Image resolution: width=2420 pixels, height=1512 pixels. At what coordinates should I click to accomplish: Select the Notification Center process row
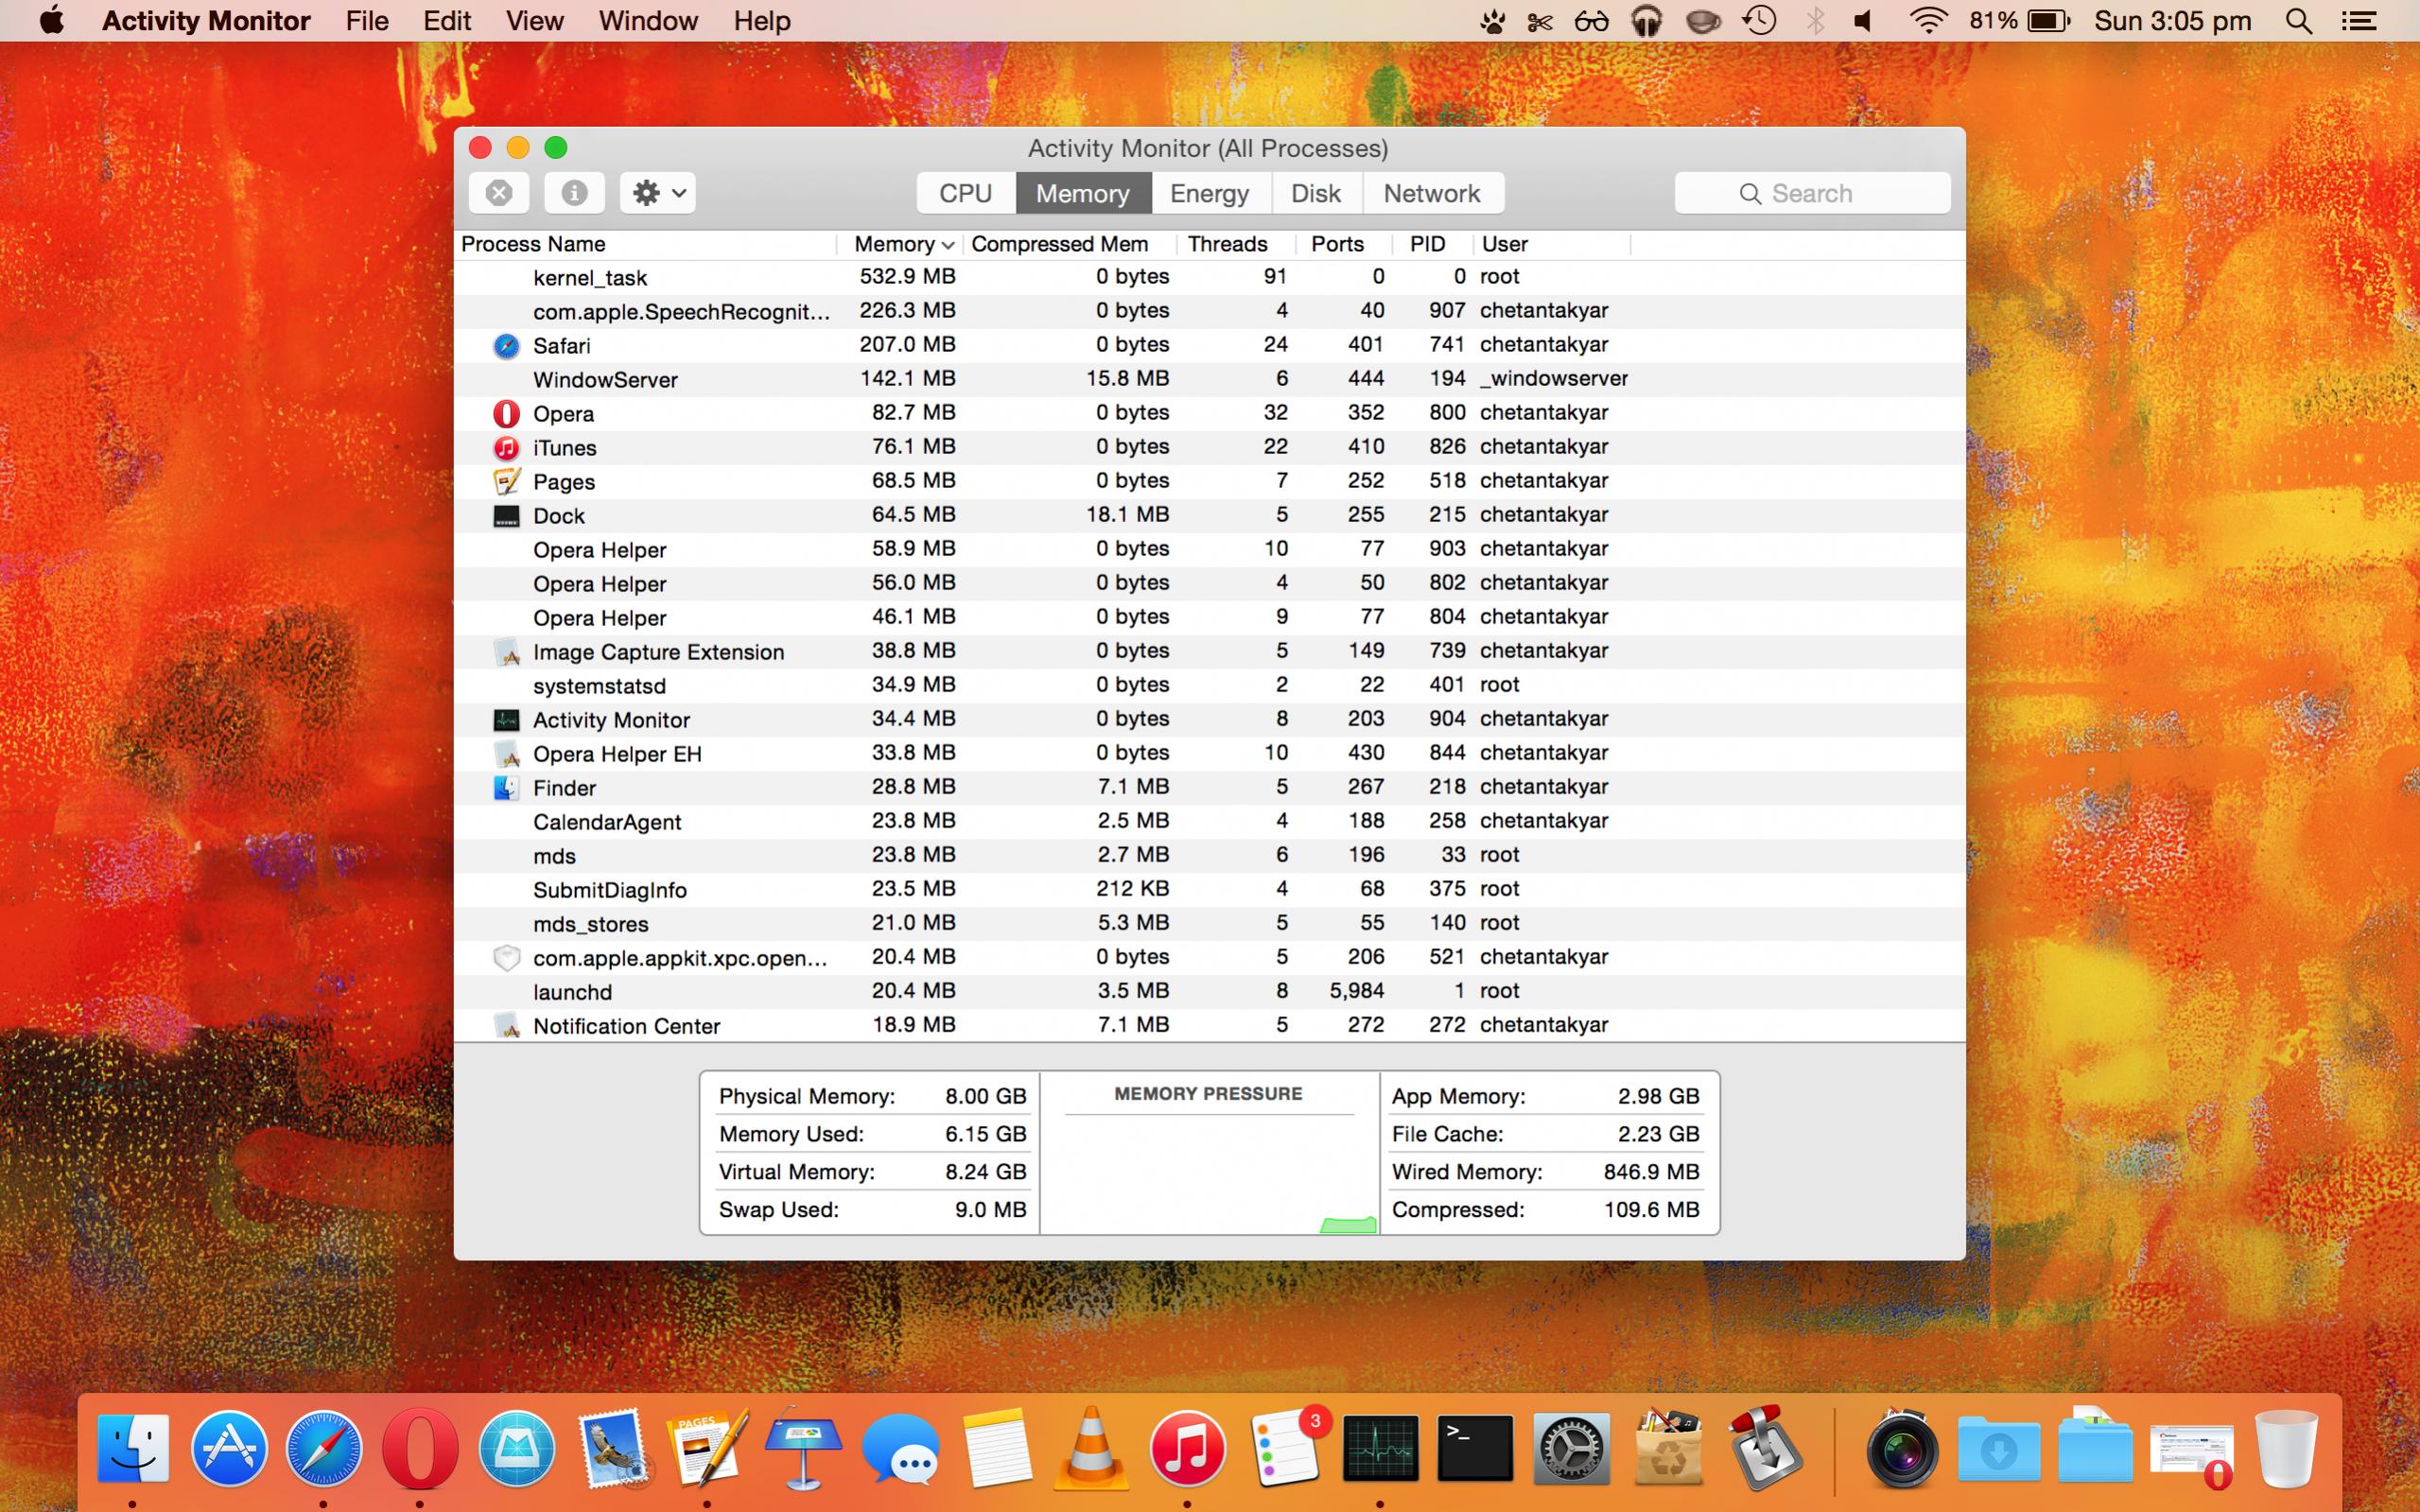(x=1209, y=1025)
